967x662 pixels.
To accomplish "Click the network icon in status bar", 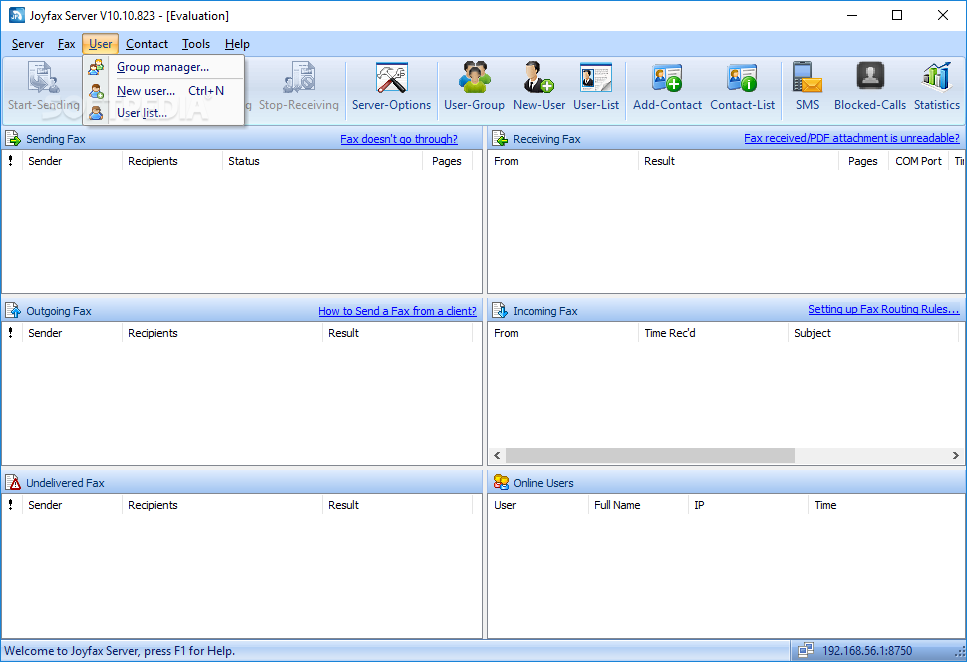I will (805, 650).
